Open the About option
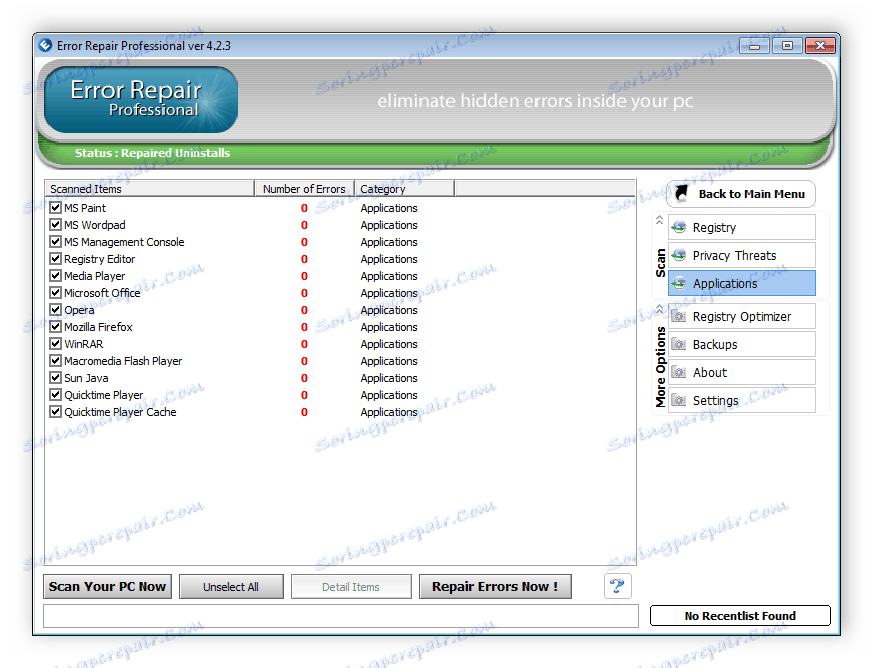The height and width of the screenshot is (668, 873). [x=742, y=372]
